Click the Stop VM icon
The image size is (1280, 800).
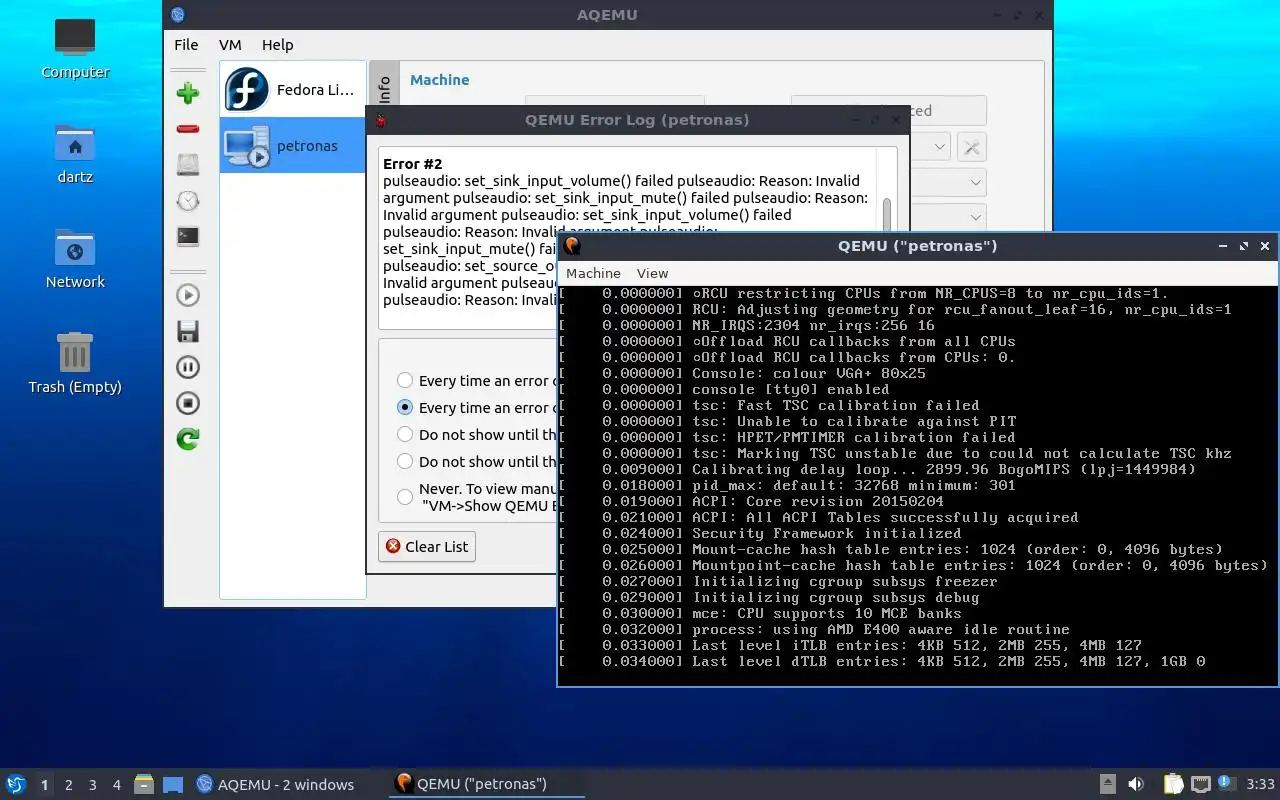click(187, 403)
